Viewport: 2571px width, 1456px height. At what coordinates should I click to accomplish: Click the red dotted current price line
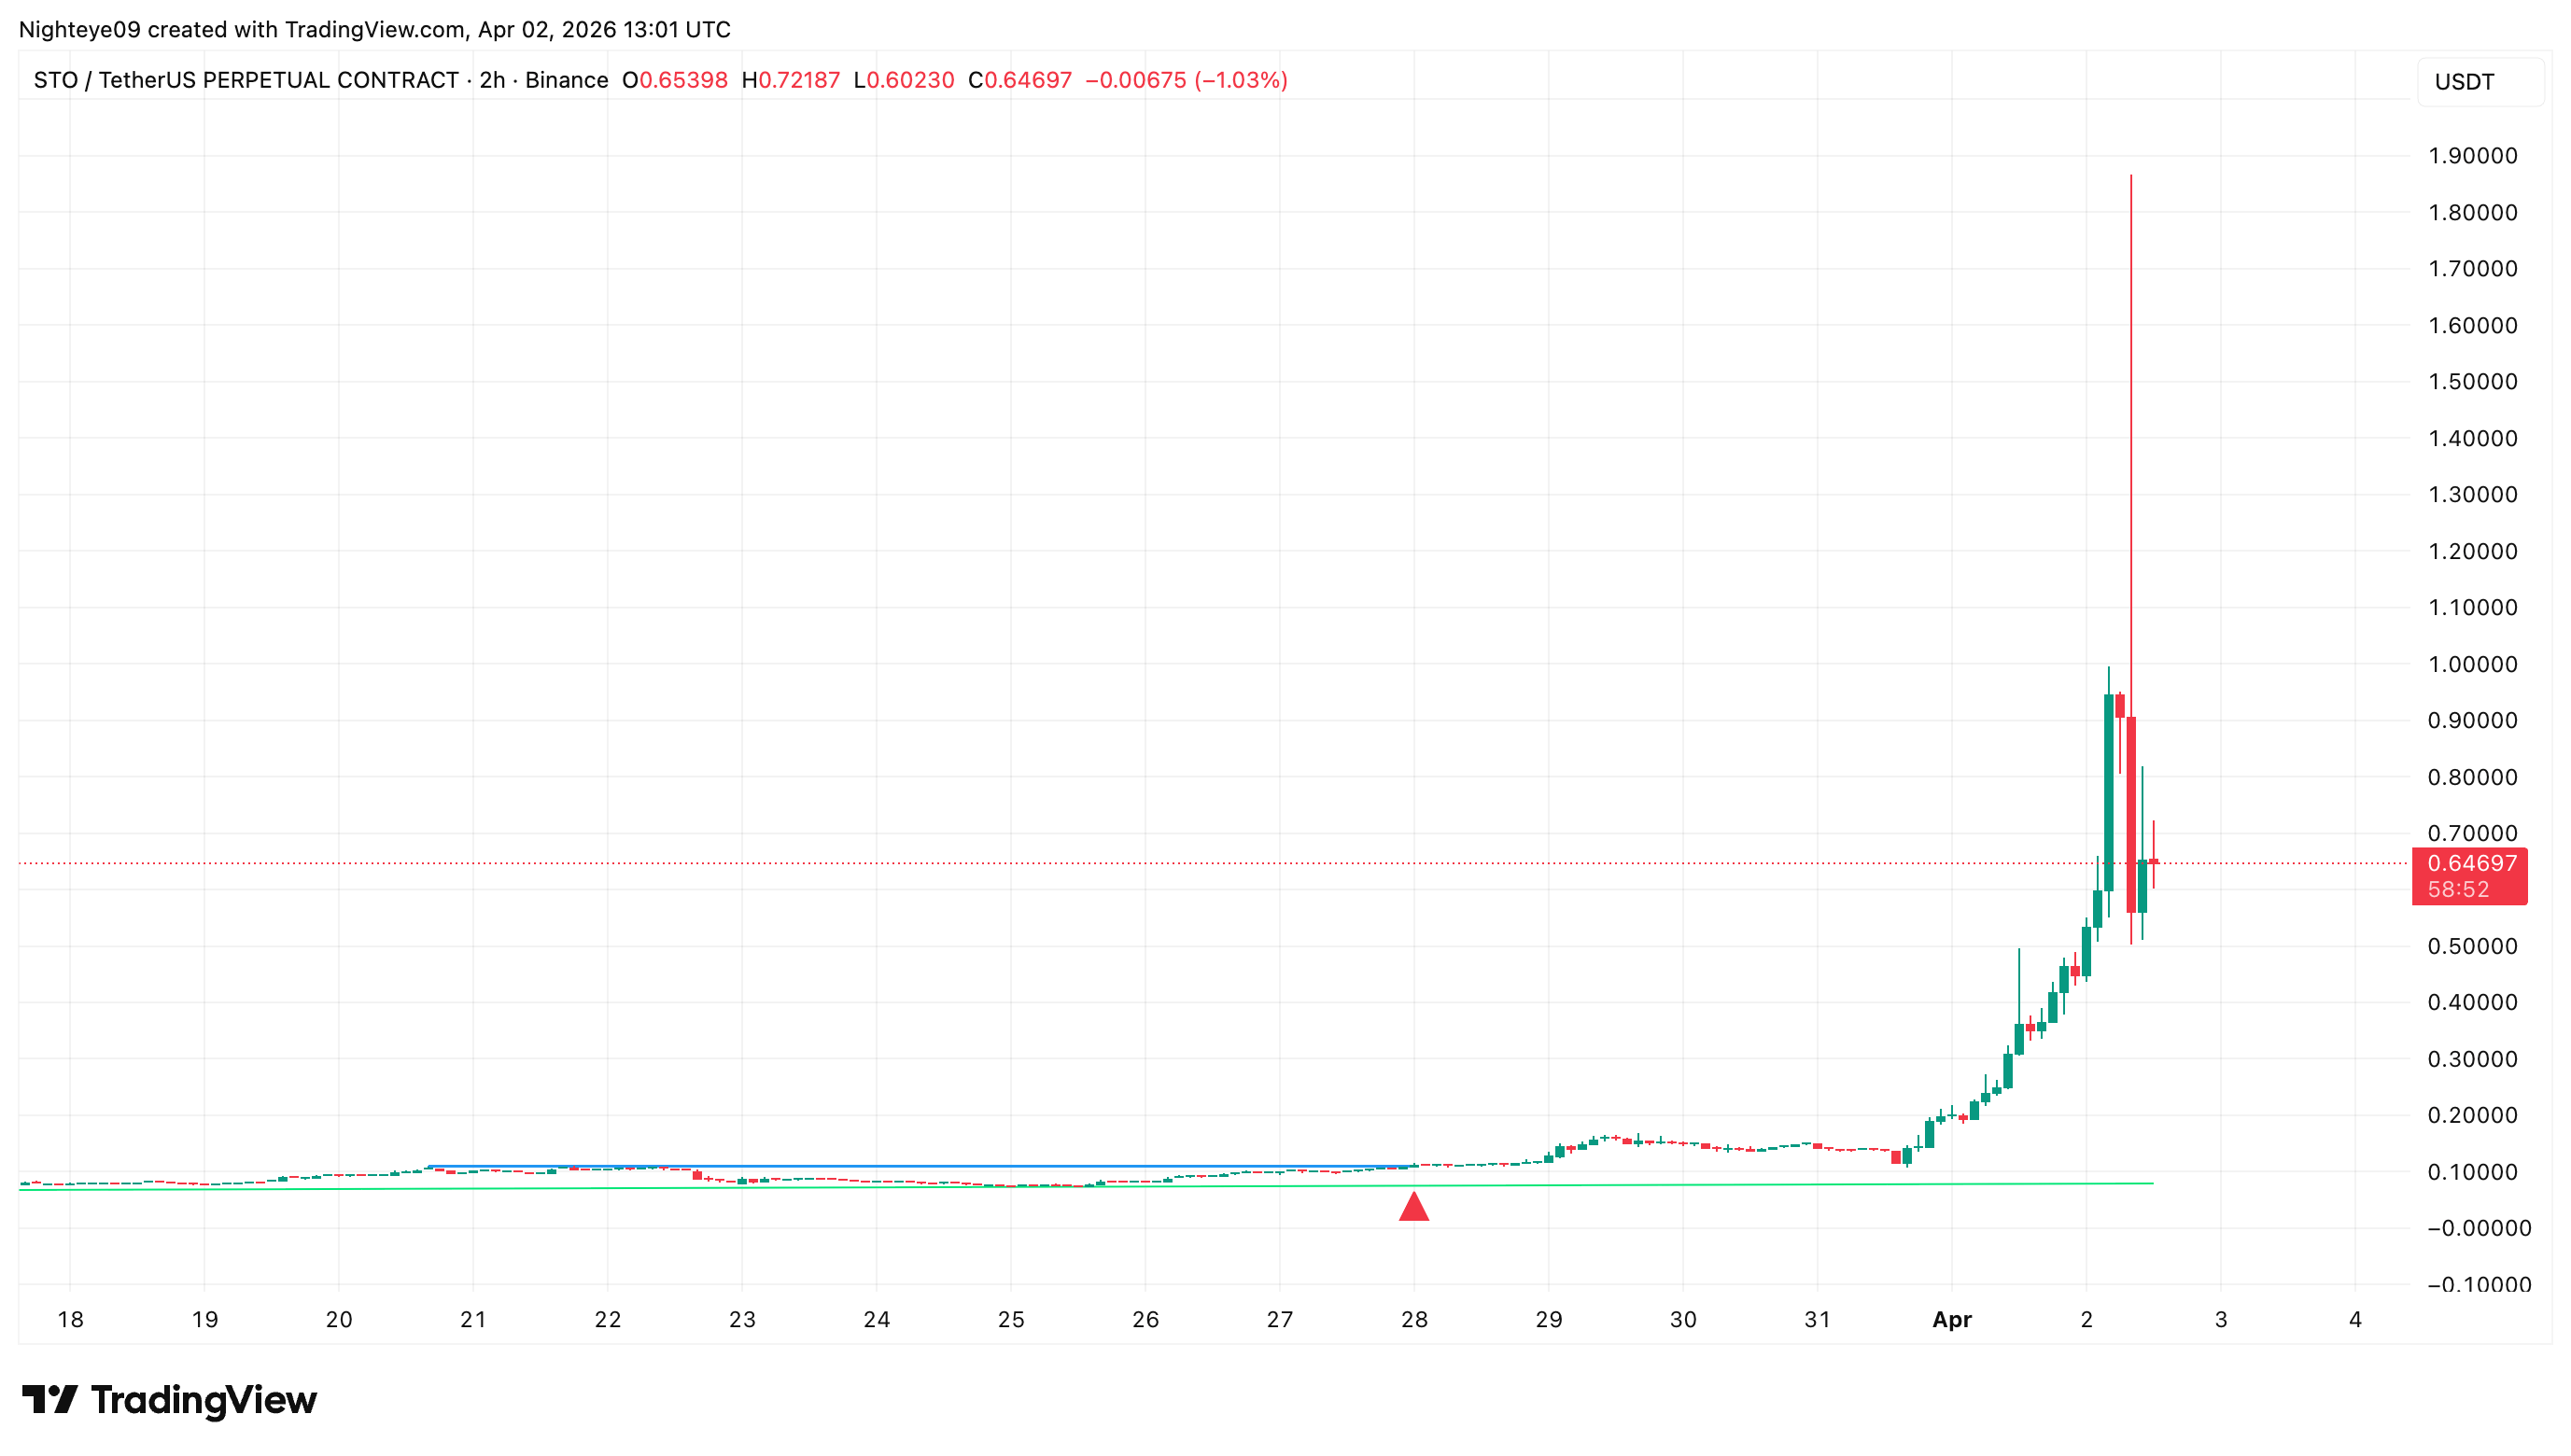[x=1000, y=862]
